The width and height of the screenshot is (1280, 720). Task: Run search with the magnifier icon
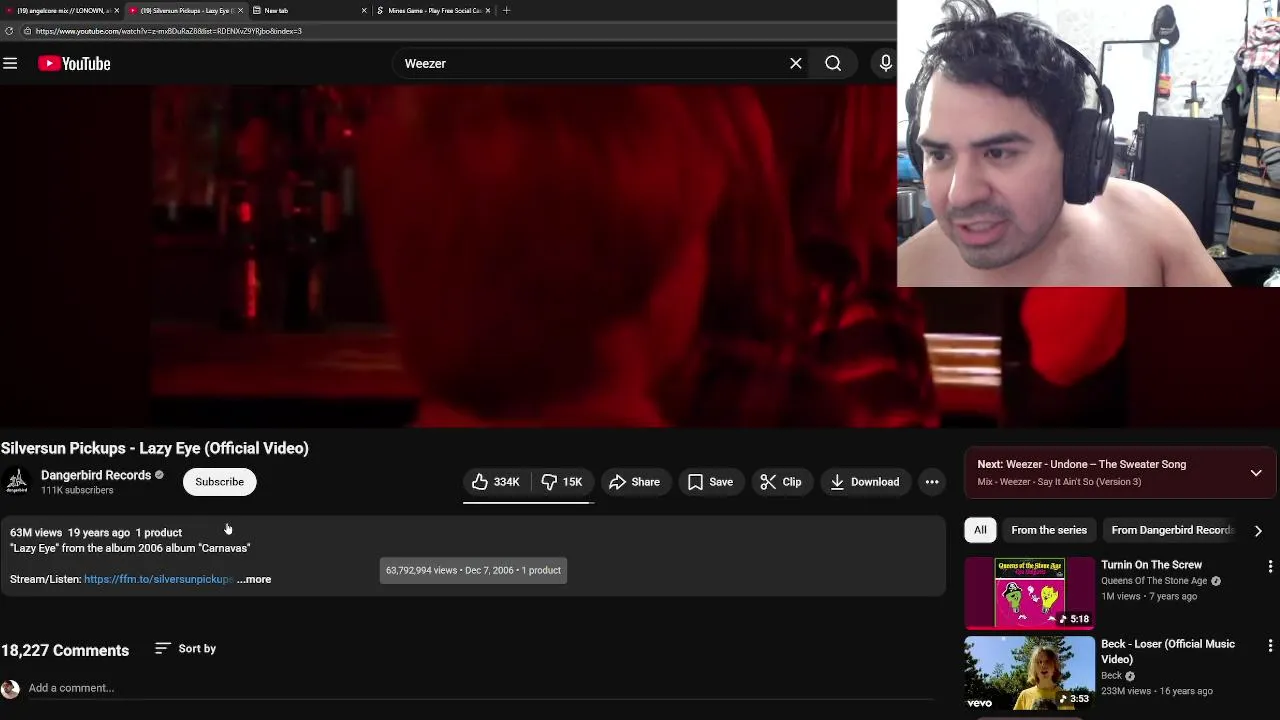point(833,64)
